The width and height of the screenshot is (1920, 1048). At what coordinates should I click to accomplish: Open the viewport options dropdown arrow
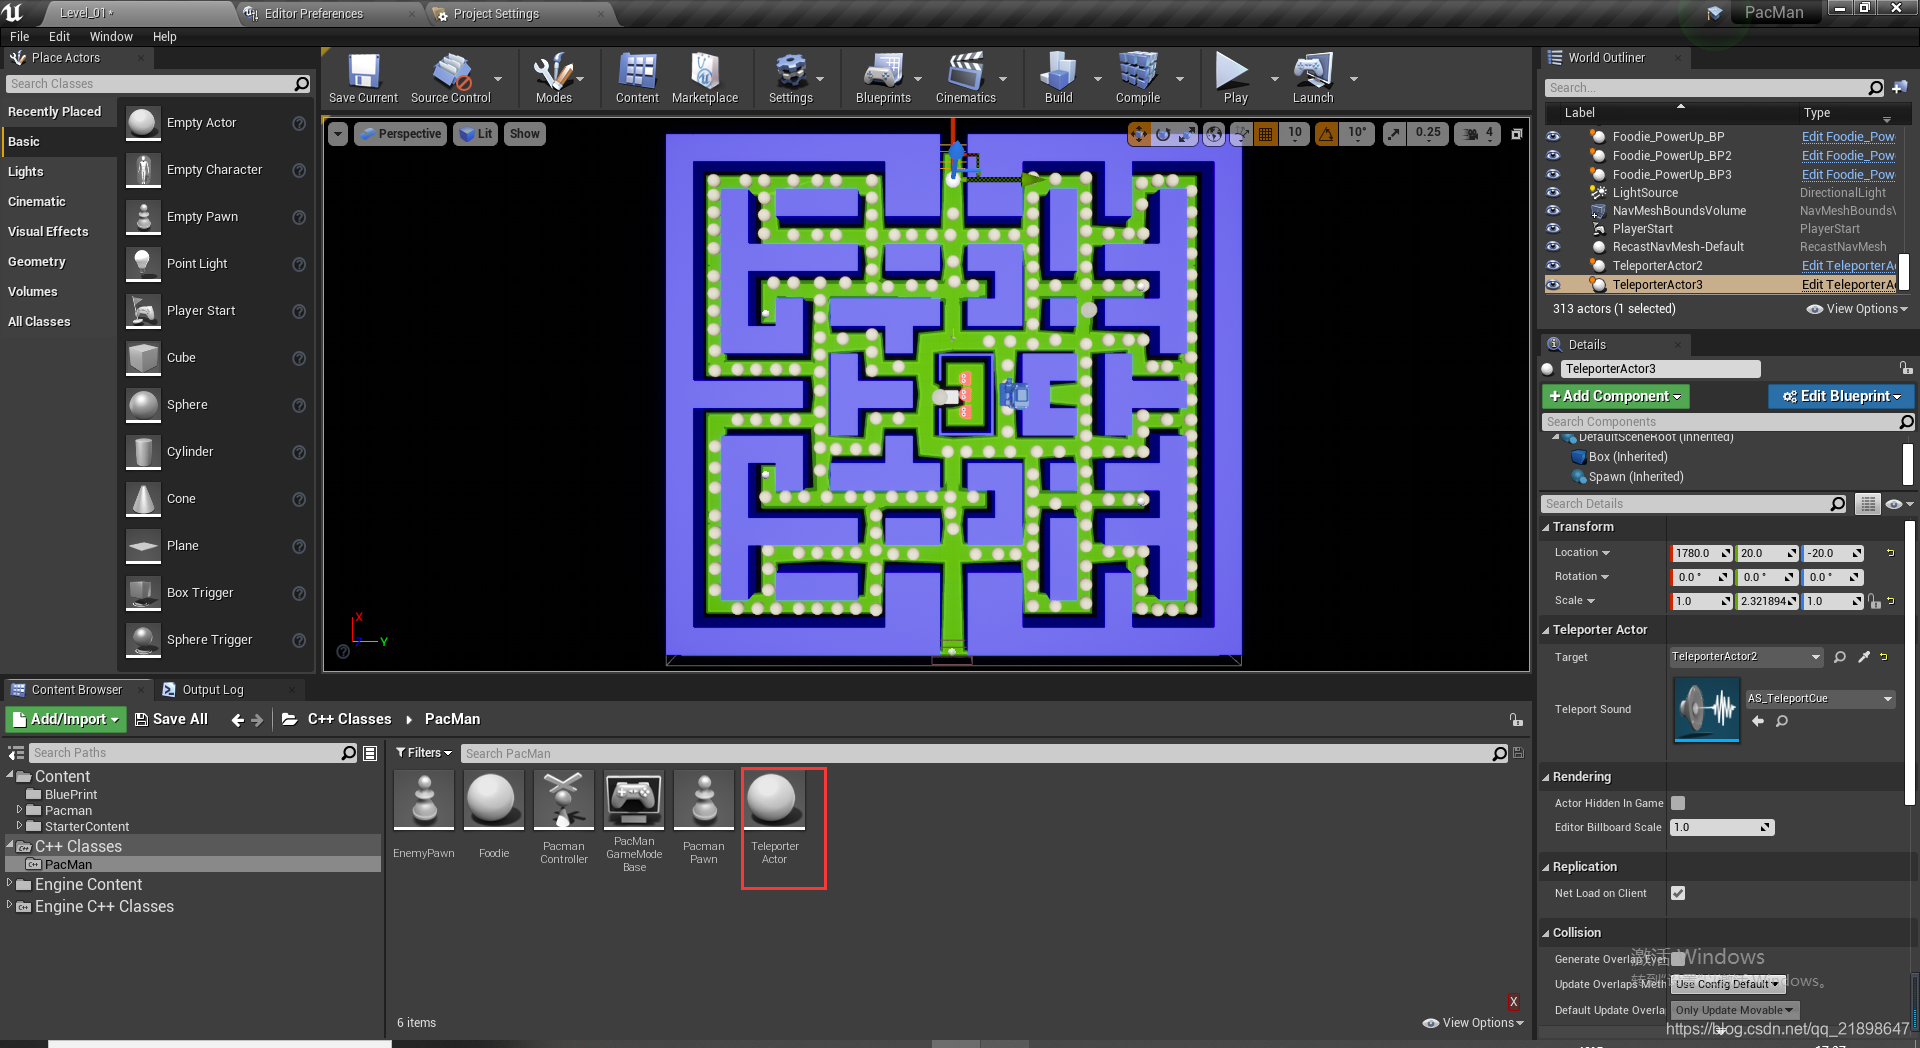tap(338, 134)
